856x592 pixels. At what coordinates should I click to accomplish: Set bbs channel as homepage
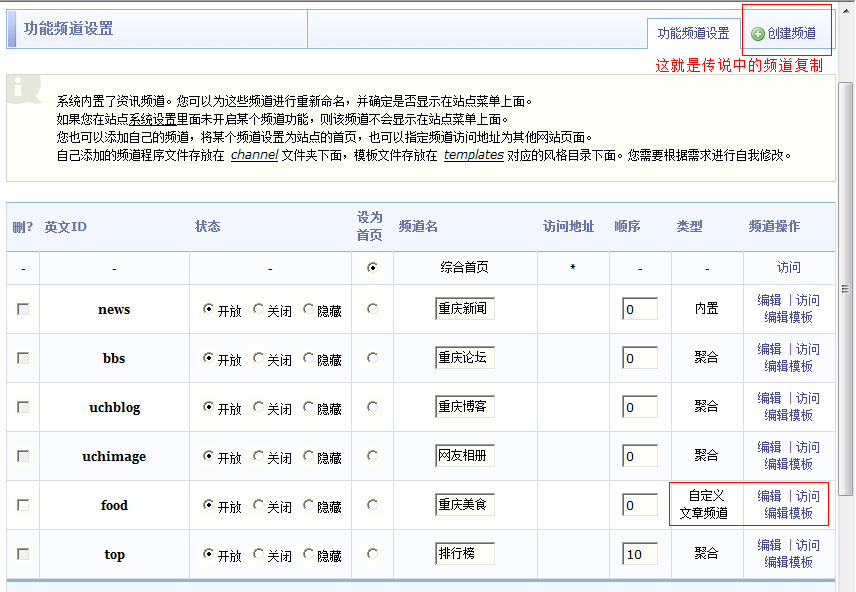372,358
